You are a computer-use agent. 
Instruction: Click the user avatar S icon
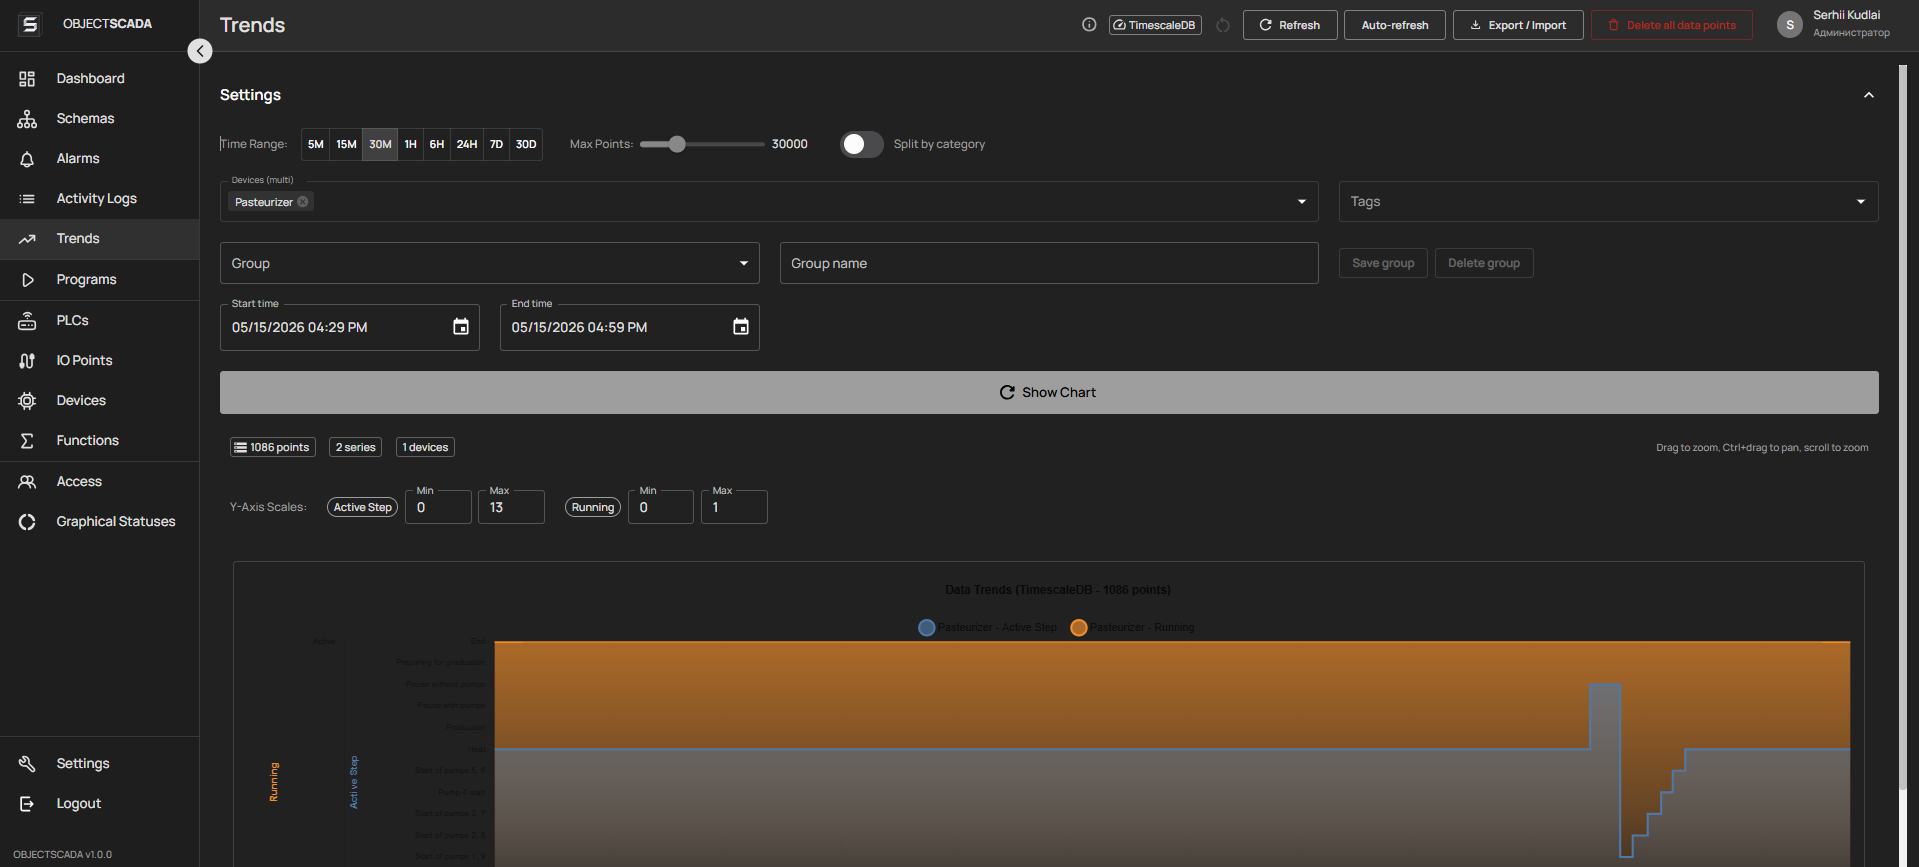[x=1790, y=25]
